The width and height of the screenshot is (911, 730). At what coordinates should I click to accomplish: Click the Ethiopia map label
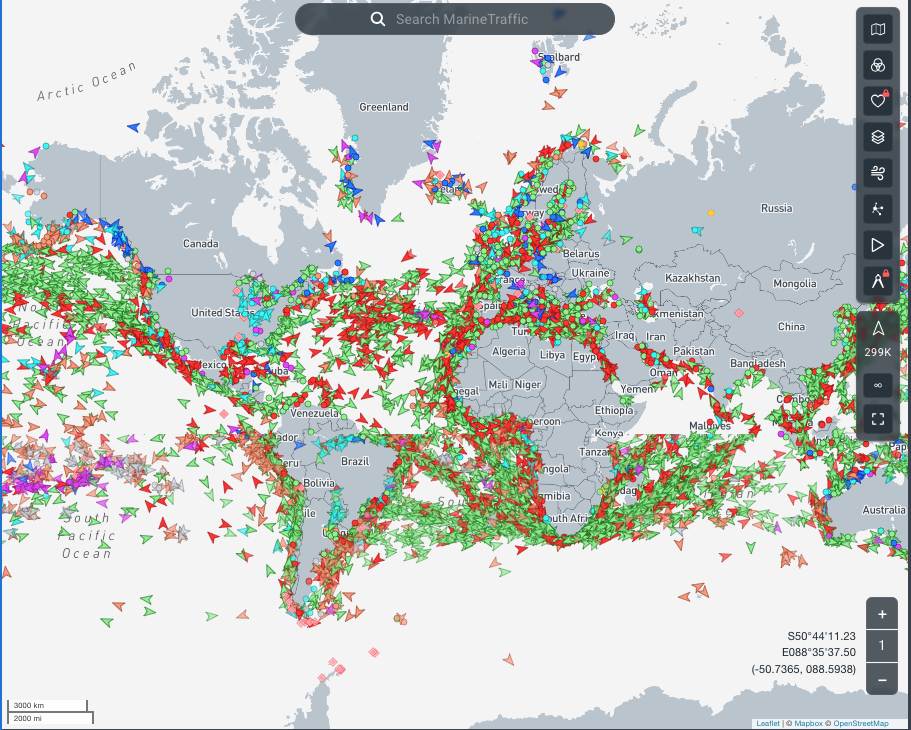(x=614, y=410)
